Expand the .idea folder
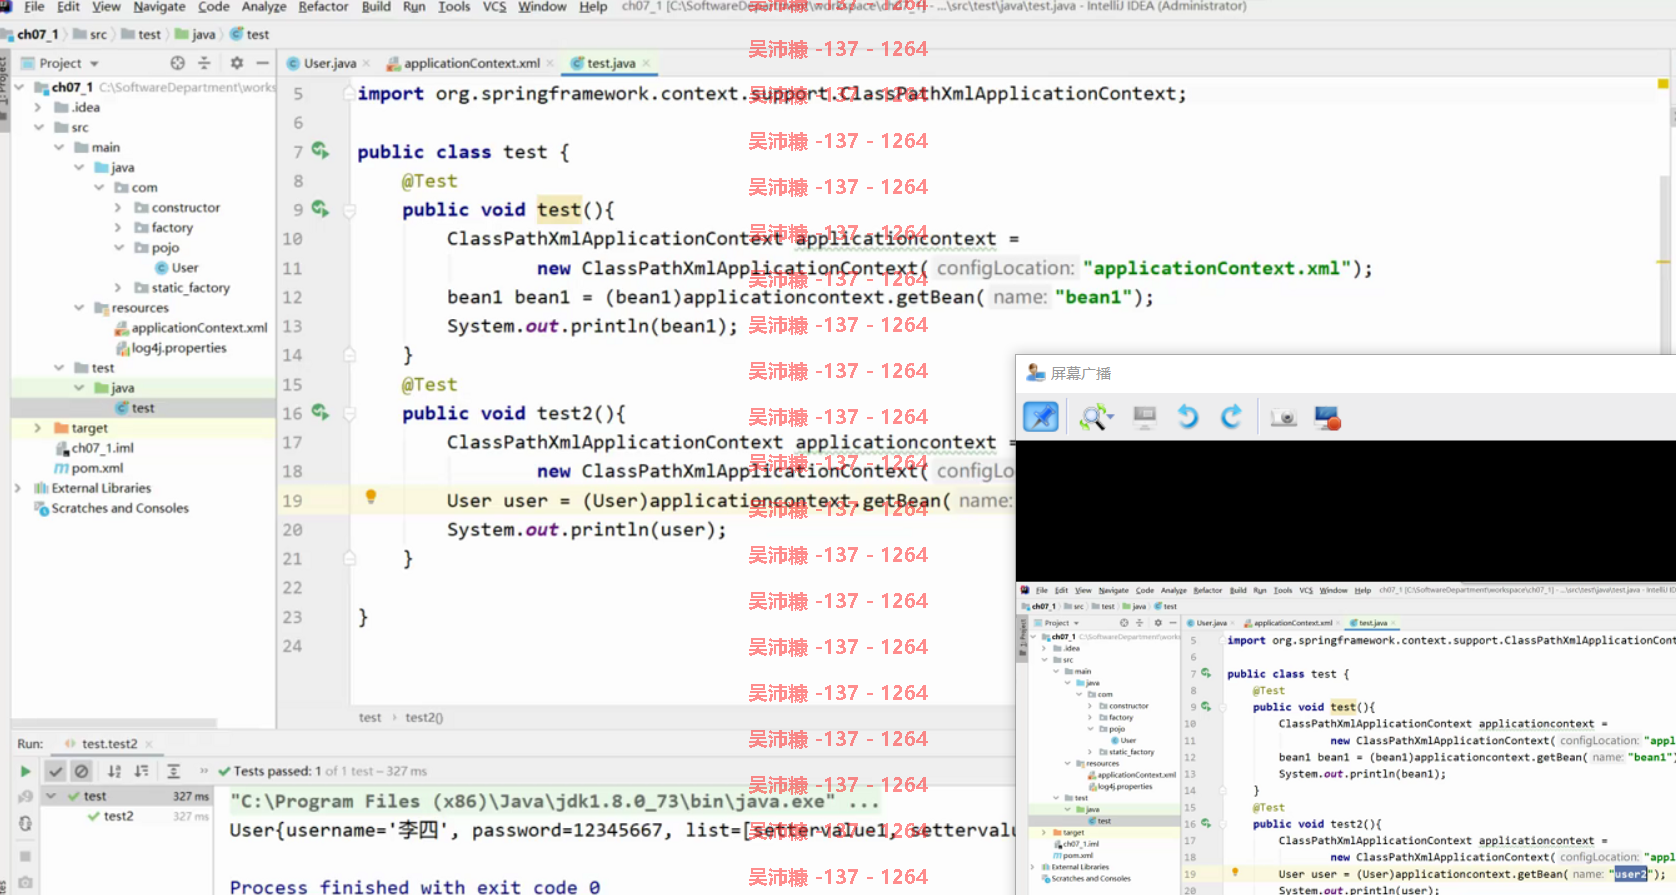The image size is (1676, 895). (x=38, y=107)
